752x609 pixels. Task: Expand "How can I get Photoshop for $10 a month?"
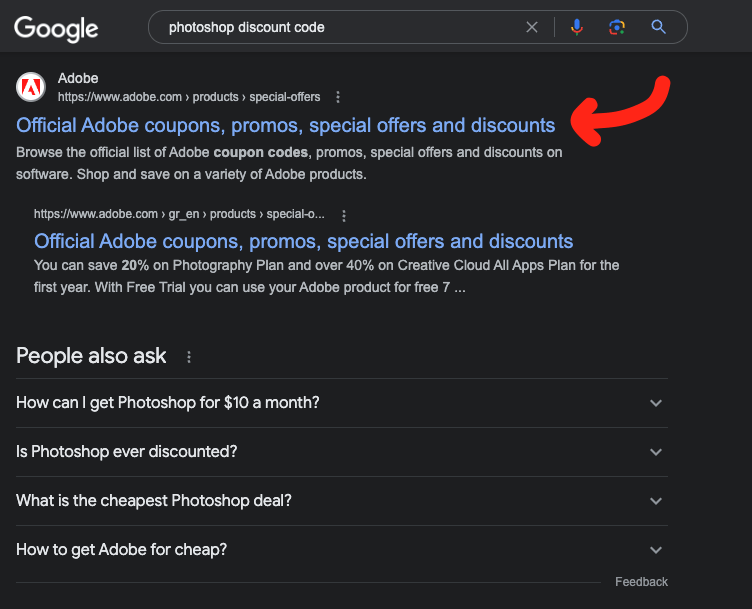pyautogui.click(x=341, y=403)
